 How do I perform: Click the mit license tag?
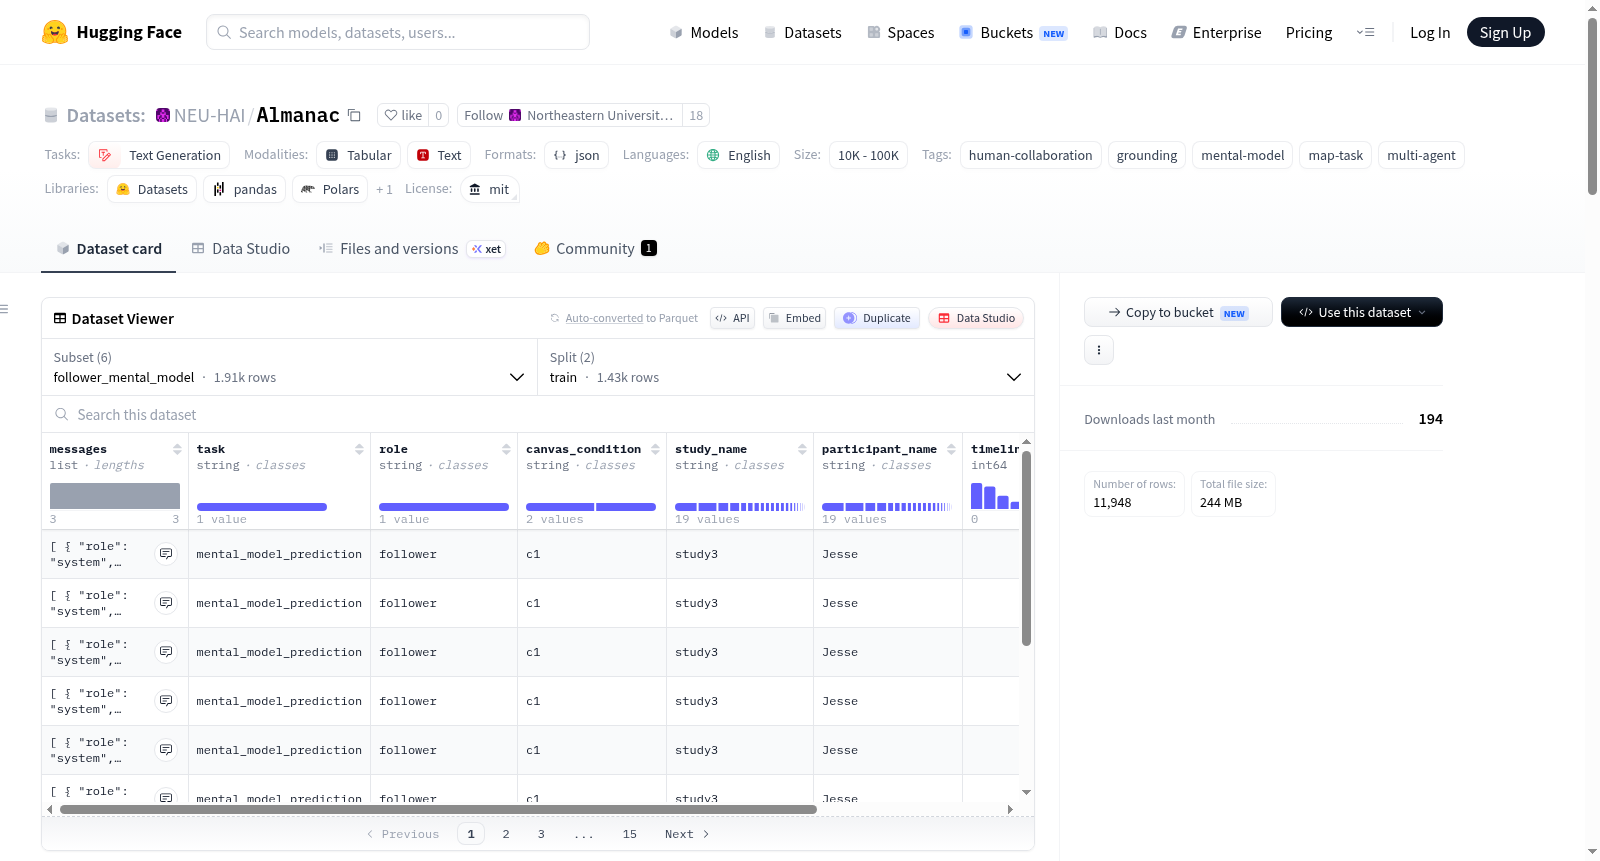pyautogui.click(x=490, y=189)
